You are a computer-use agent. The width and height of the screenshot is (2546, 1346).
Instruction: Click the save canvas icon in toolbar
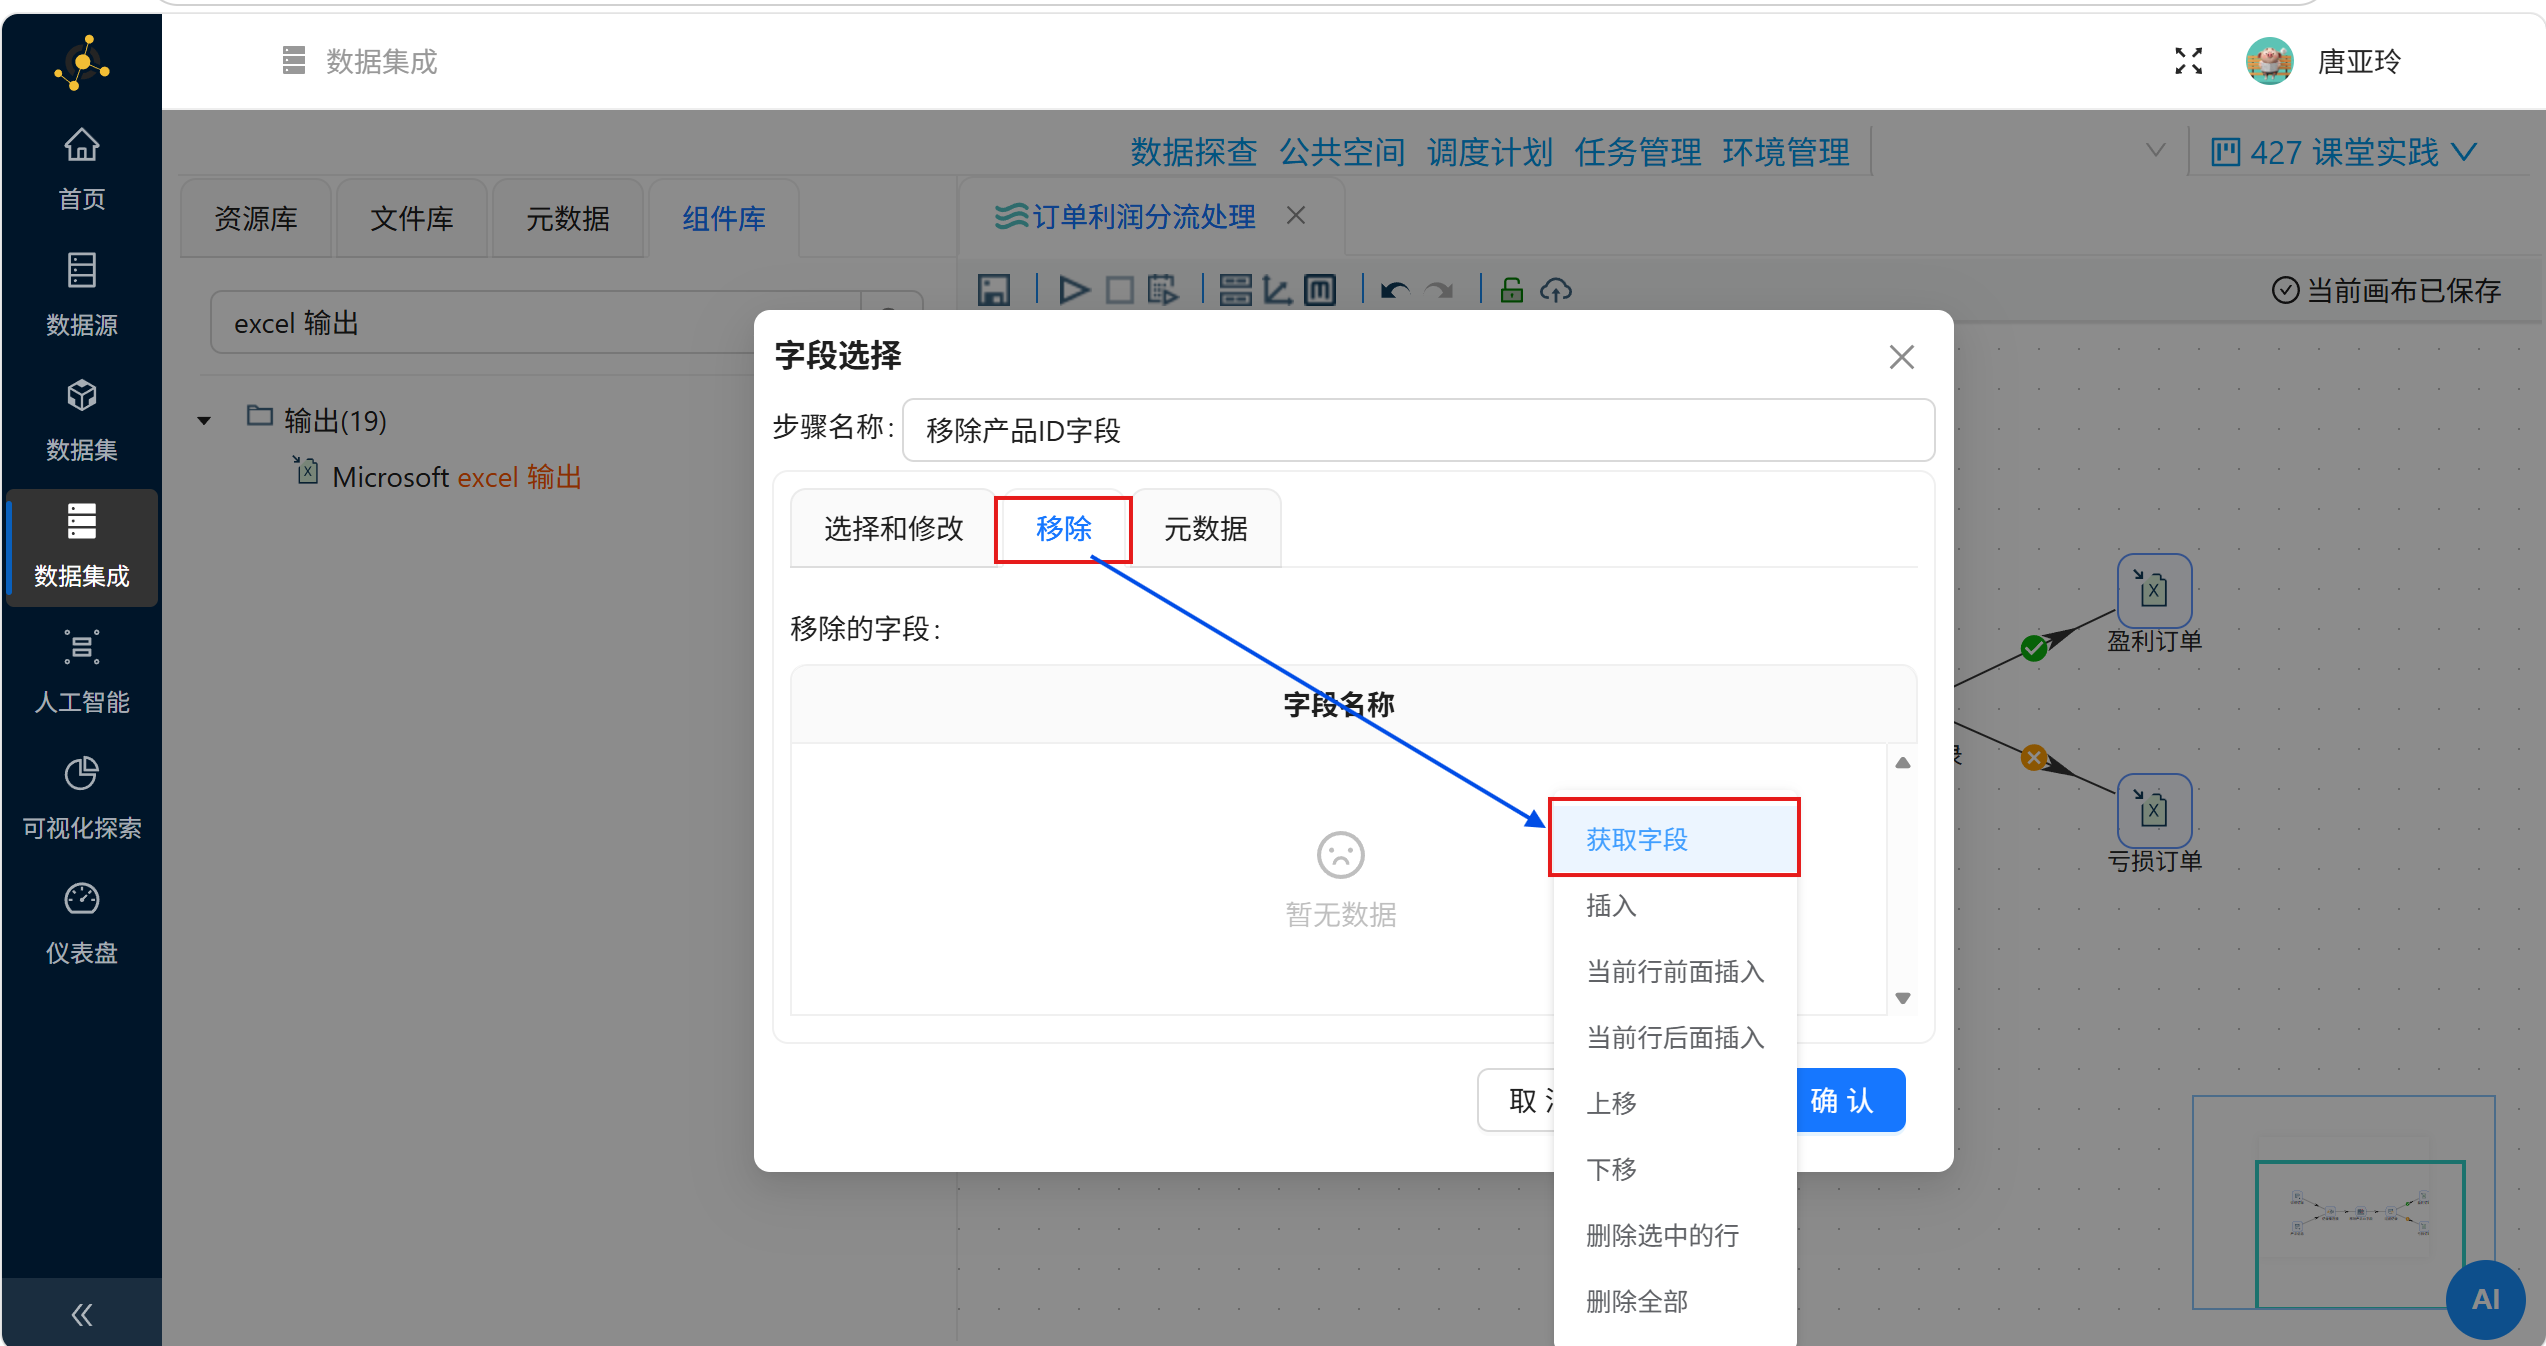993,290
